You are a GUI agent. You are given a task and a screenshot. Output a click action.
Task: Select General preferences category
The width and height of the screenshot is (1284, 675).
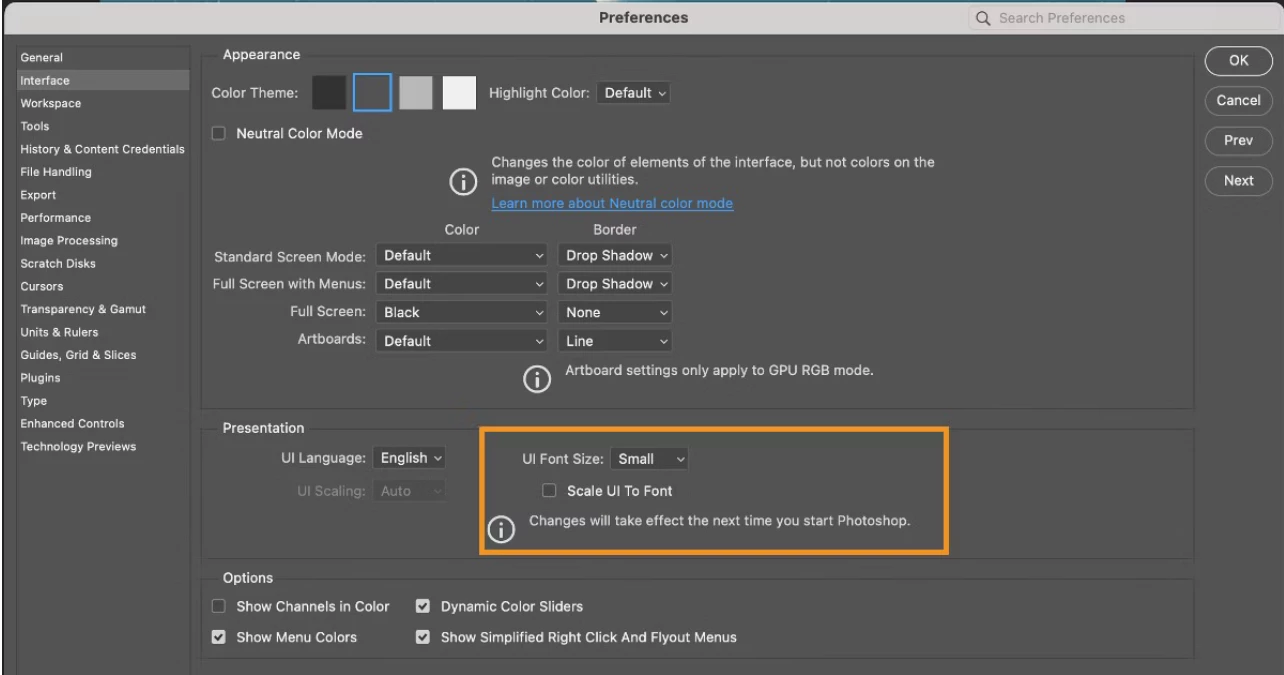point(41,58)
